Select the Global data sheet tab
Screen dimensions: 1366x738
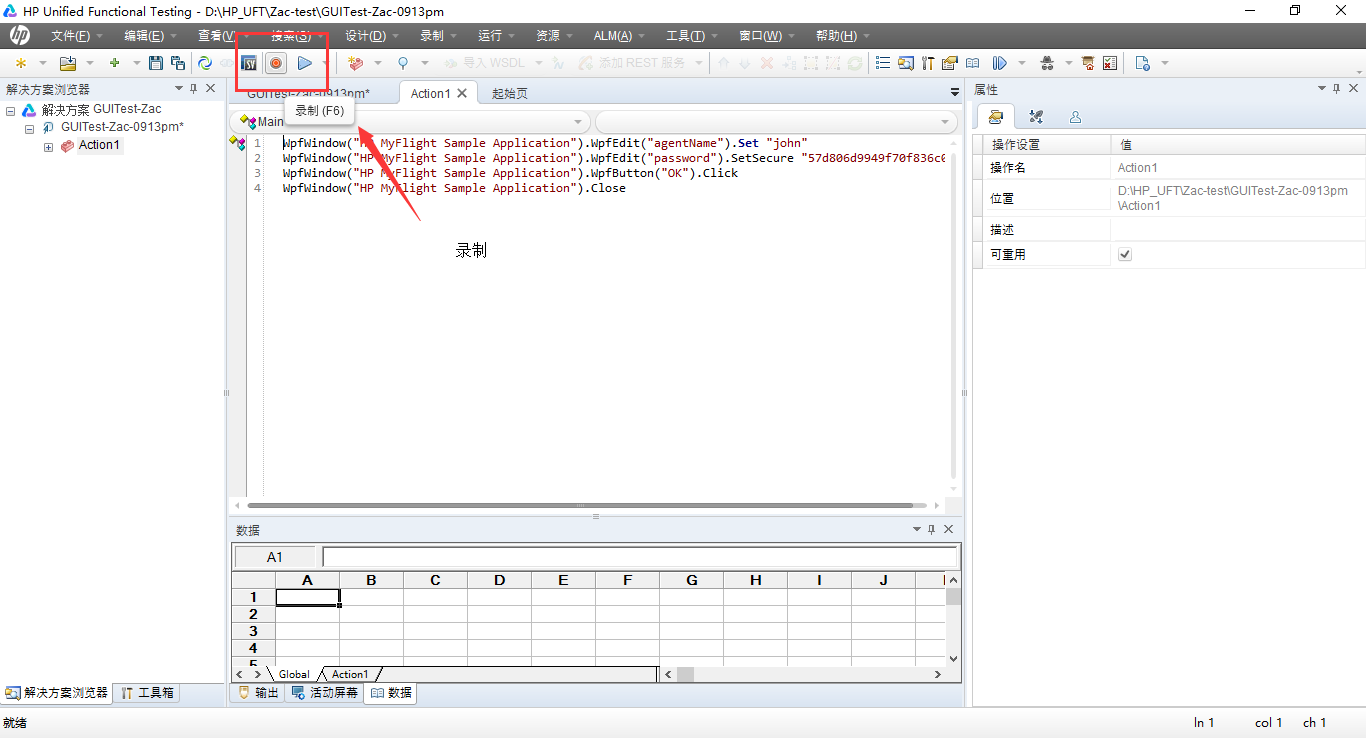pyautogui.click(x=294, y=674)
